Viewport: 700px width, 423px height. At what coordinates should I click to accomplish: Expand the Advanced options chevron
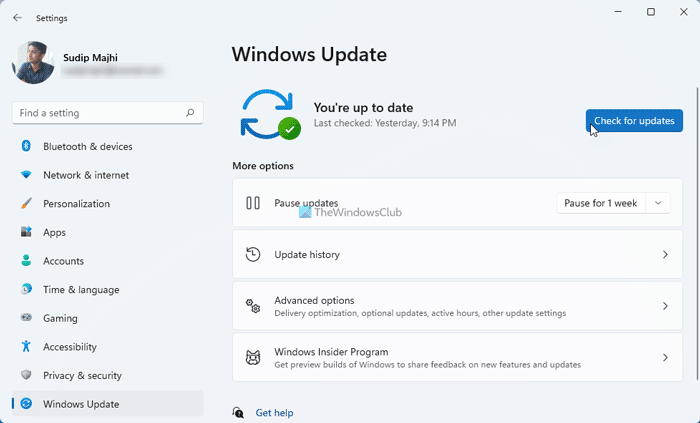coord(665,306)
